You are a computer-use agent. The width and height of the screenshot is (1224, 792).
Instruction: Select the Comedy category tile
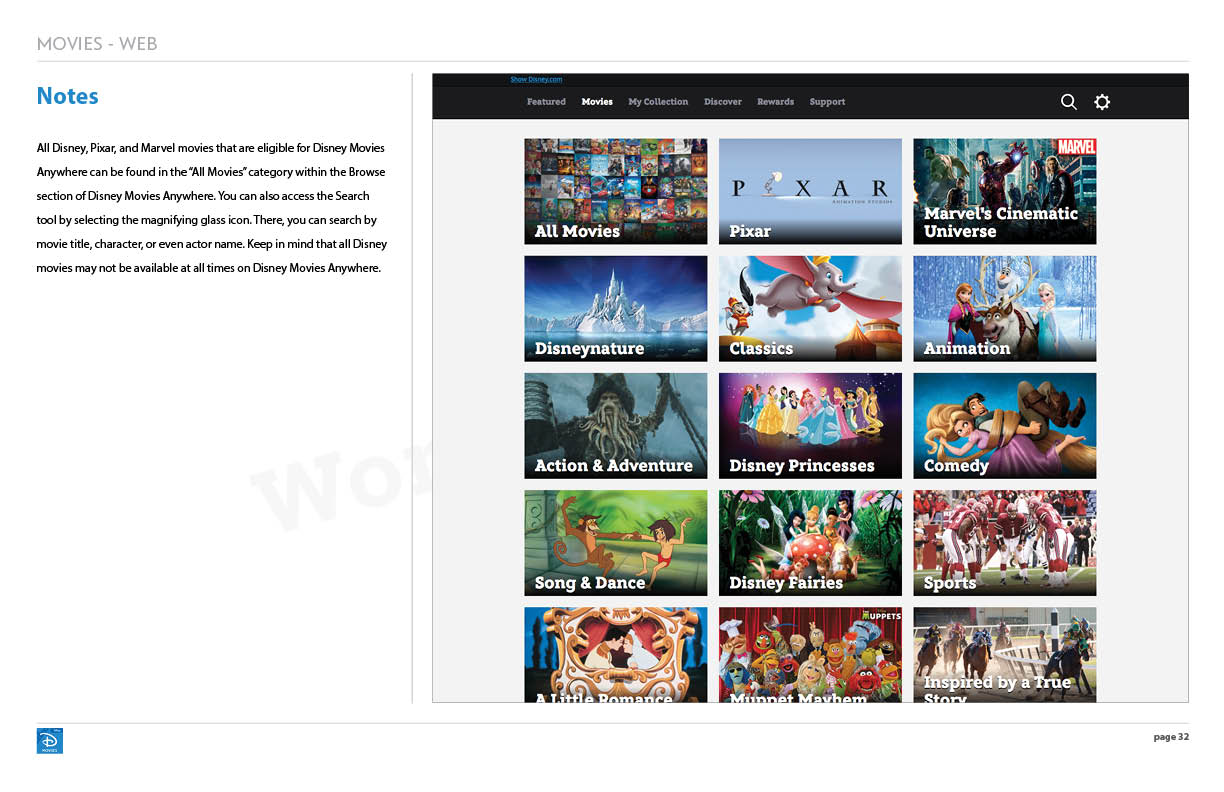[x=1005, y=425]
